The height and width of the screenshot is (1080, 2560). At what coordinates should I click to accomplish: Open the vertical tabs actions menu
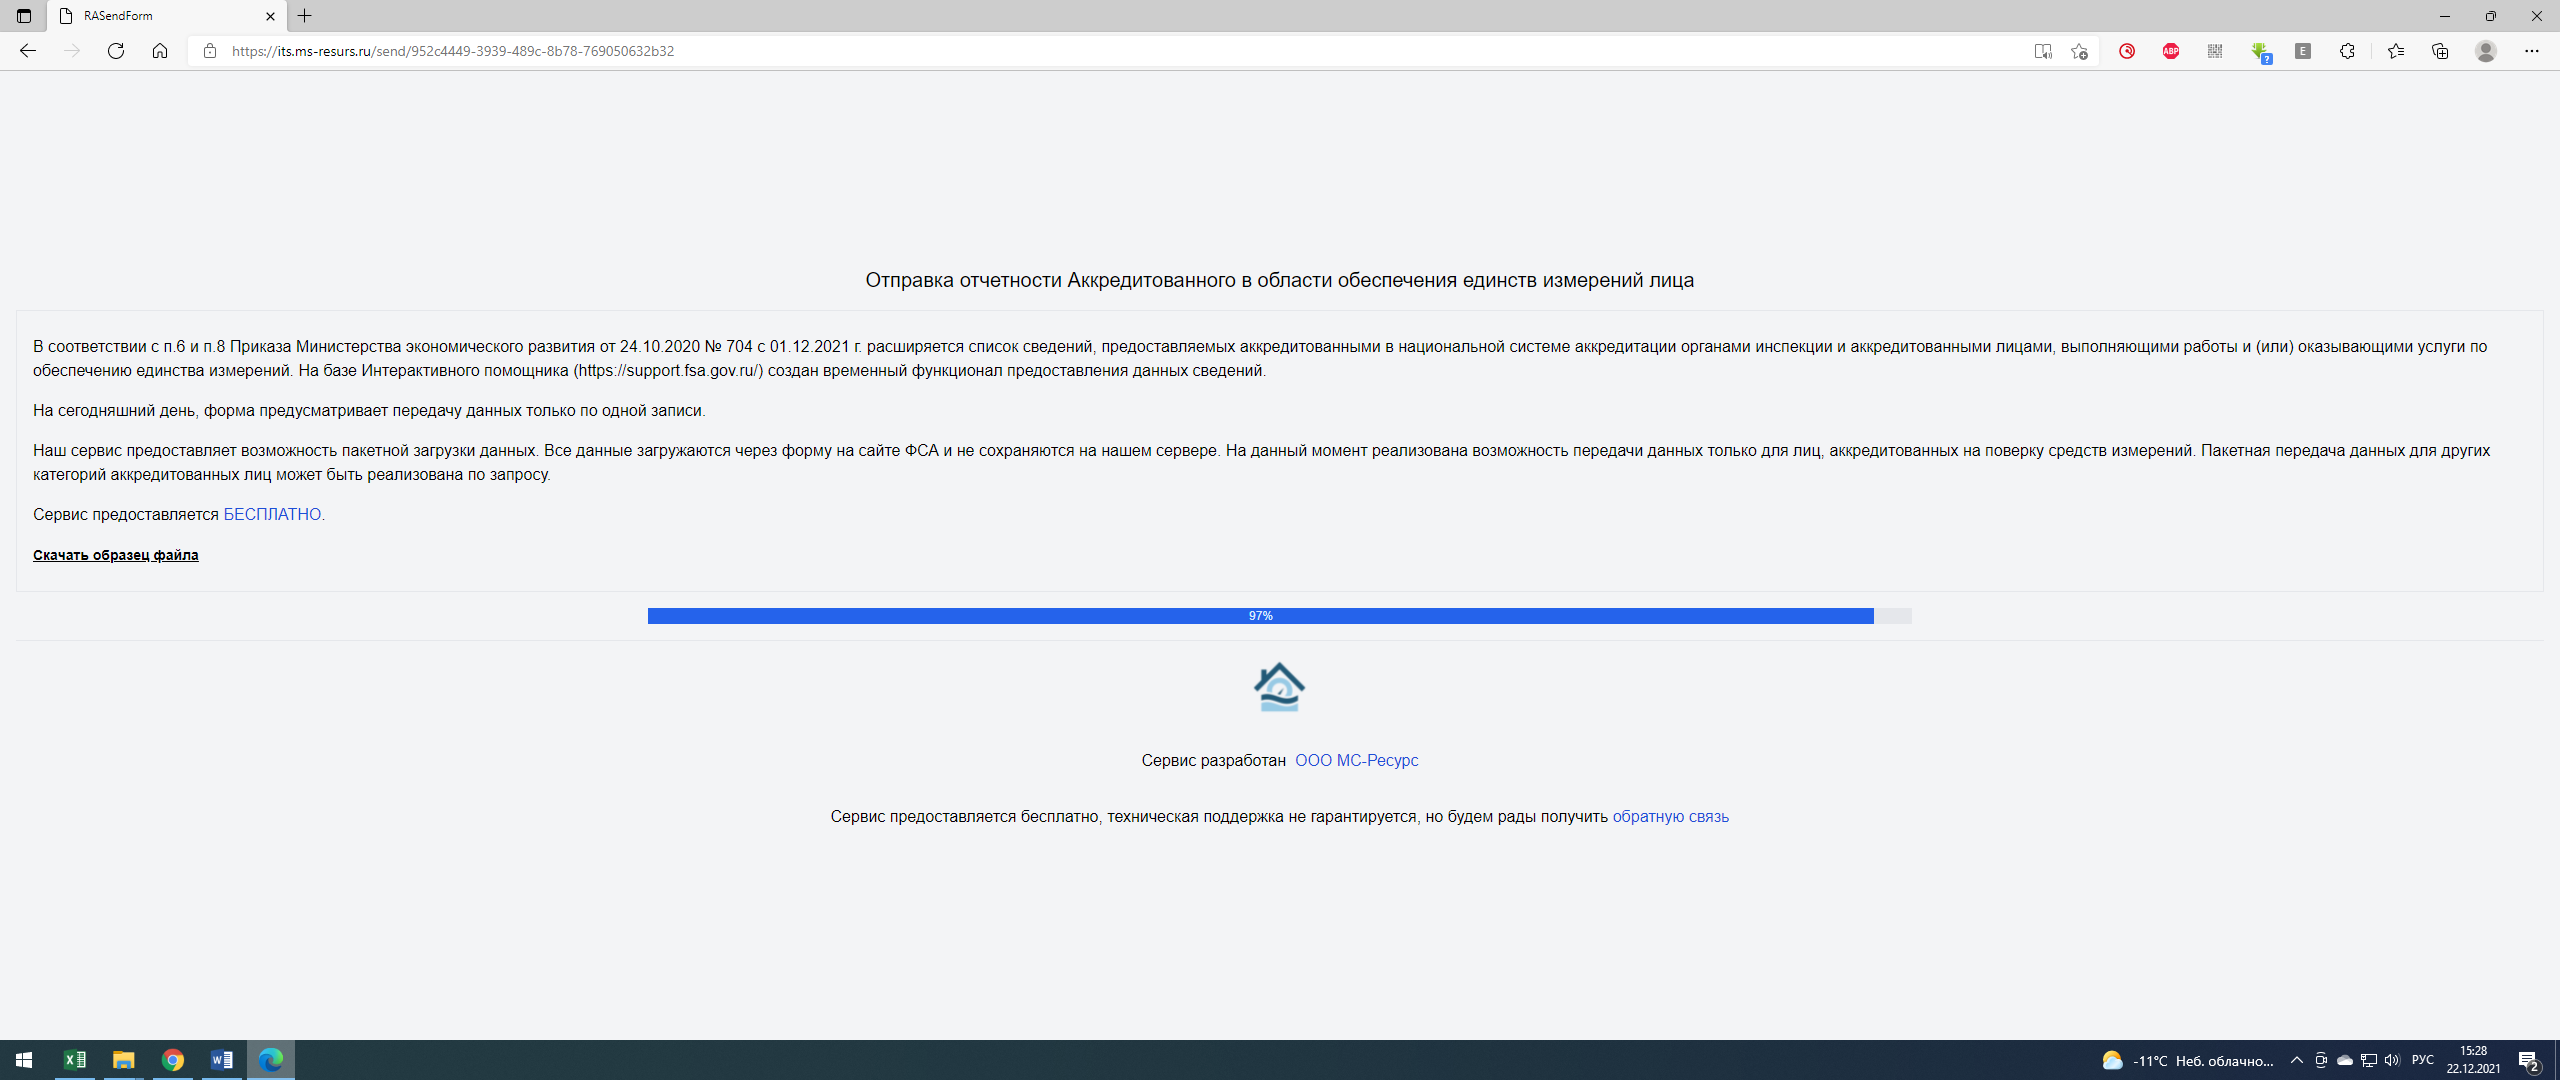pyautogui.click(x=24, y=16)
